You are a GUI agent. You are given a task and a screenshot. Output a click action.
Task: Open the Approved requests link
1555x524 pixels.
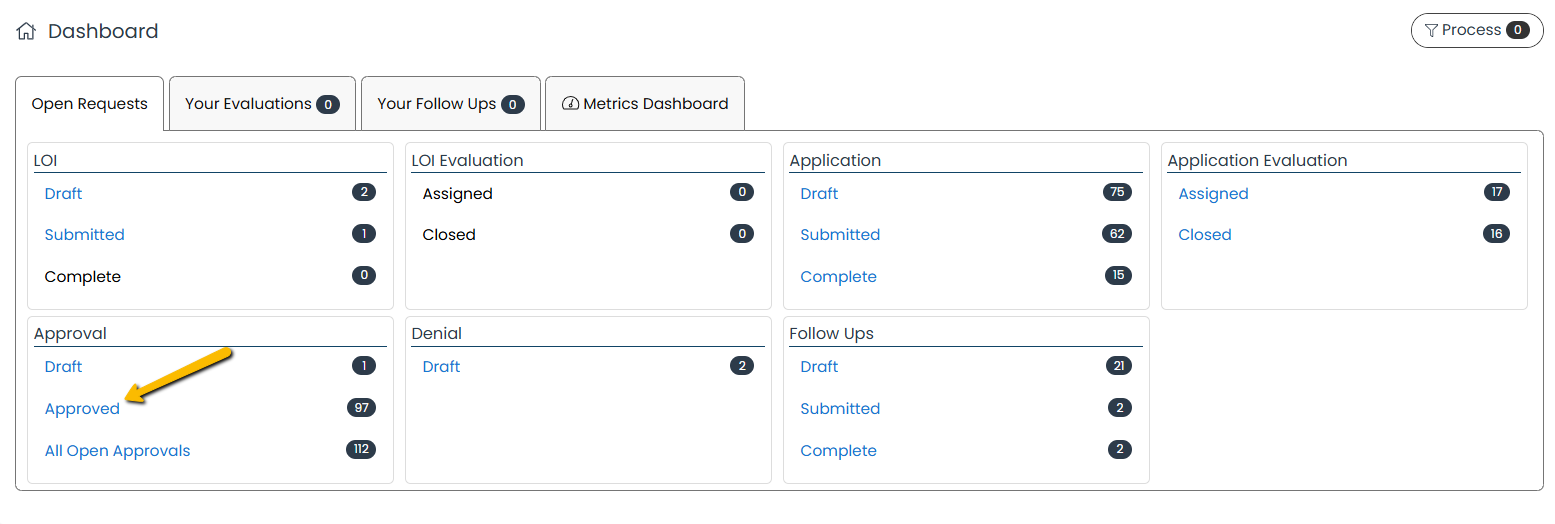82,409
